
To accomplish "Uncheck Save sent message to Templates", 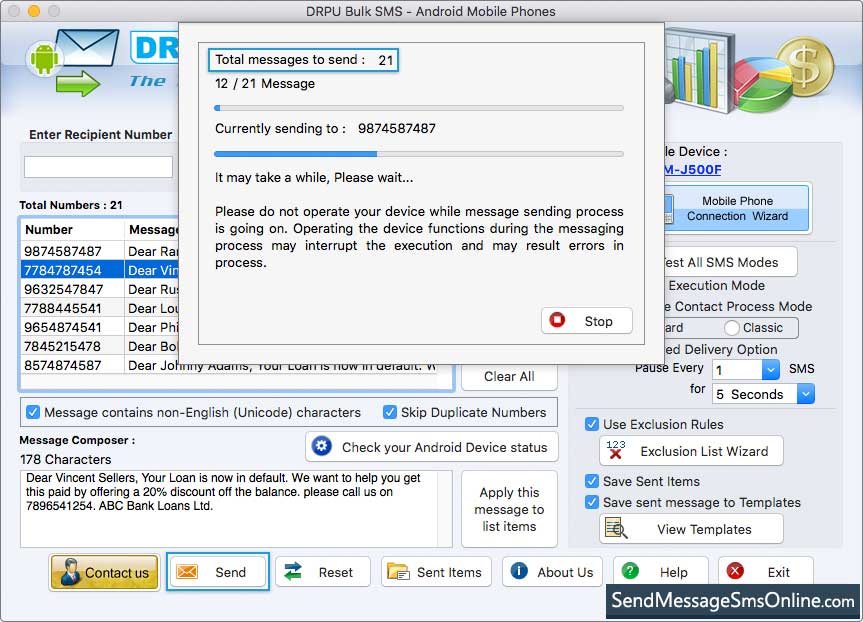I will tap(592, 502).
